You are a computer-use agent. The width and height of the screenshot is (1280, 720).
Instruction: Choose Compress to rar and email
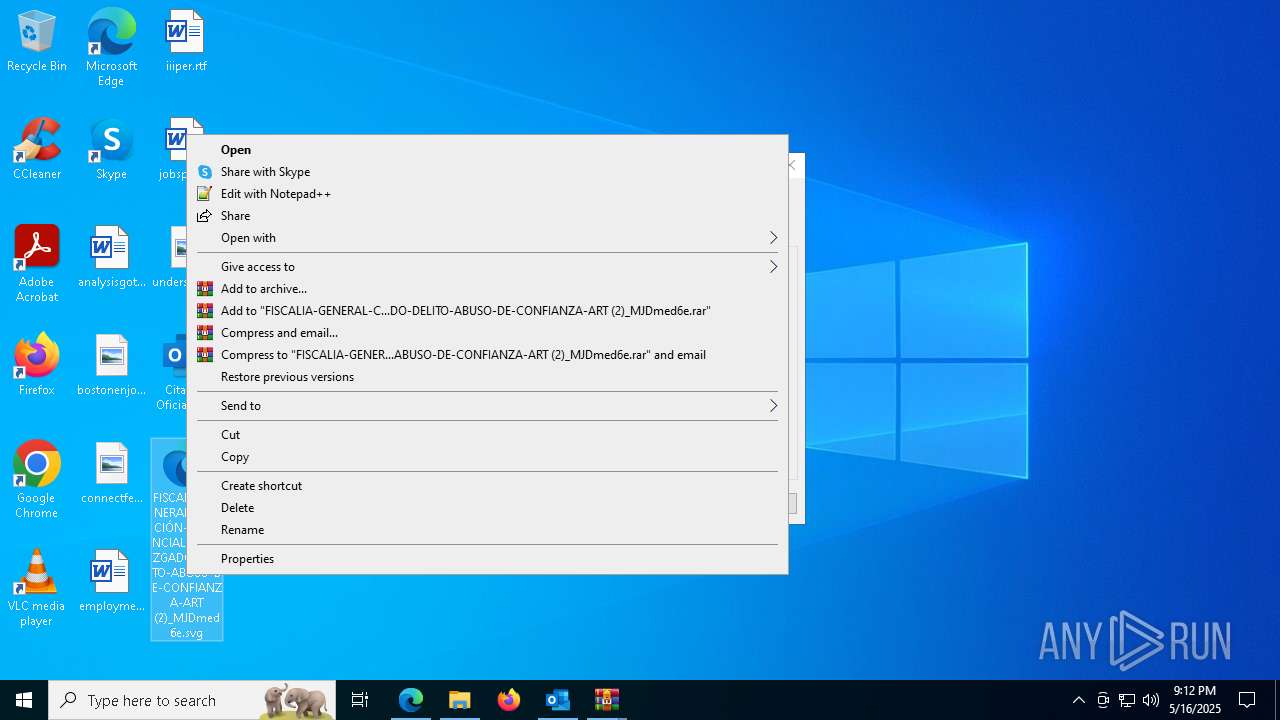pyautogui.click(x=487, y=355)
